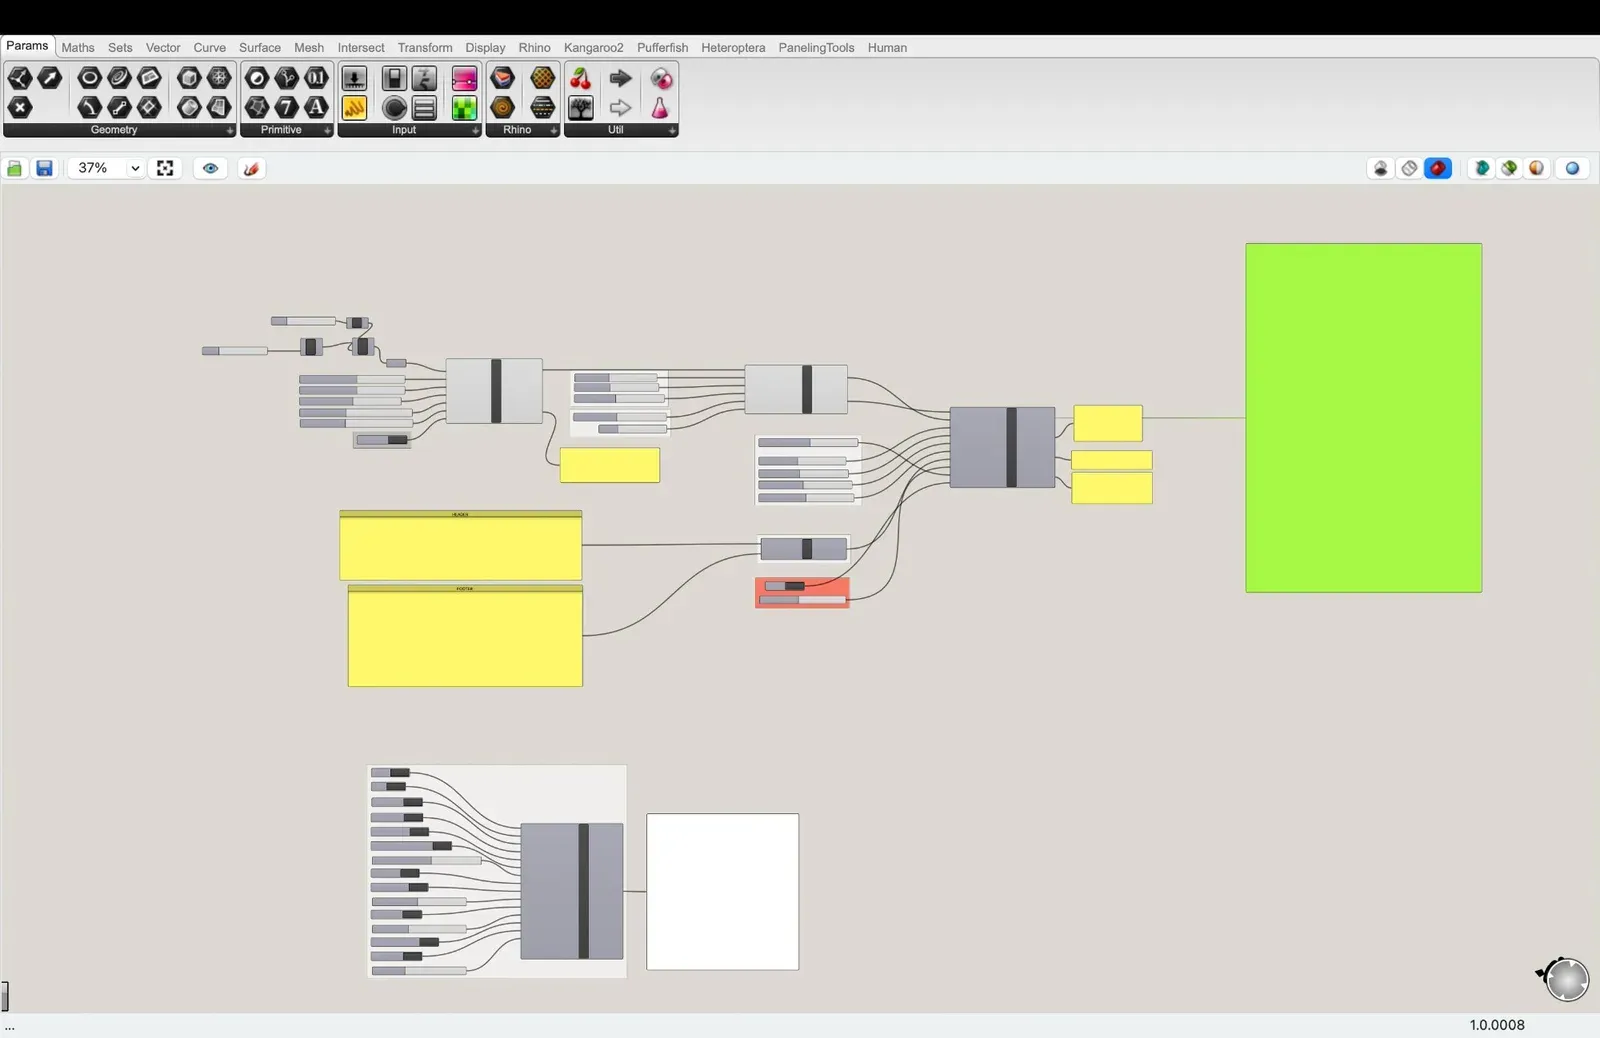
Task: Expand the Rhino panel with its plus
Action: coord(553,131)
